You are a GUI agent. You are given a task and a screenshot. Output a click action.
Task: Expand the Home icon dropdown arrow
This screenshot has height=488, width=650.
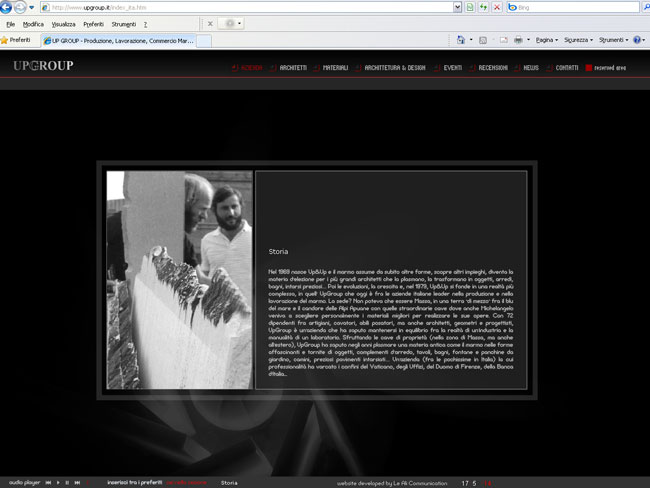click(x=471, y=40)
